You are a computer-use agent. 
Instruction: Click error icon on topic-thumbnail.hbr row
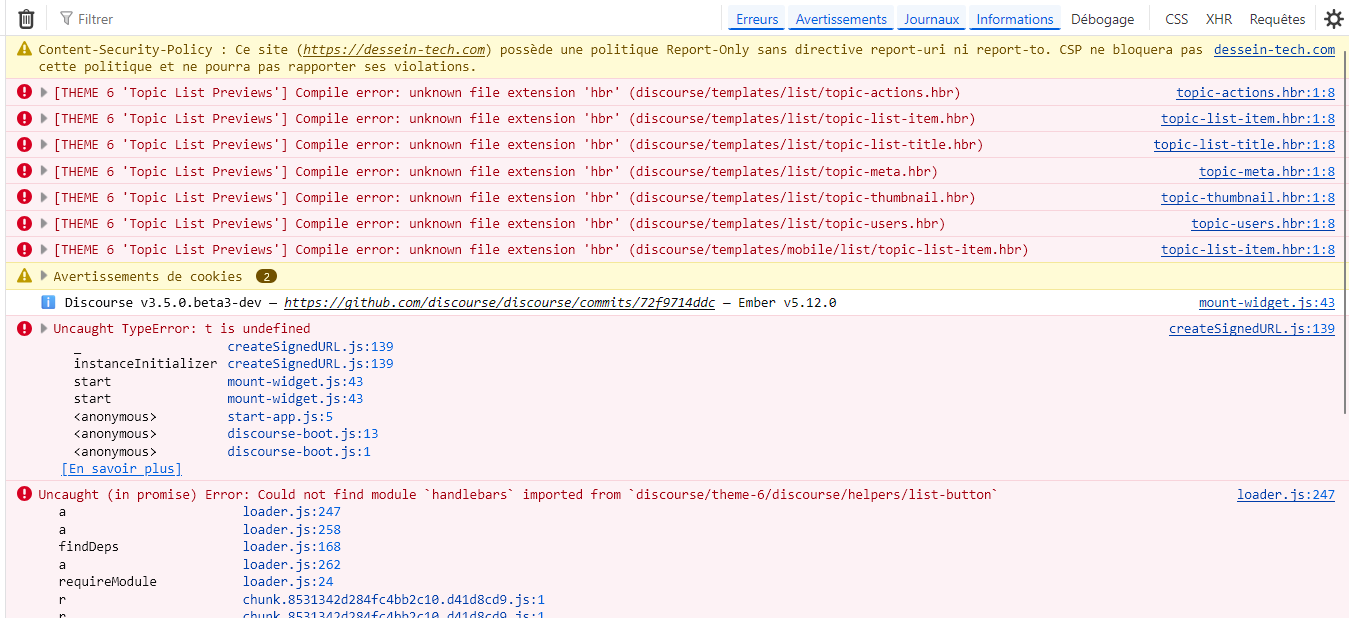click(x=25, y=197)
